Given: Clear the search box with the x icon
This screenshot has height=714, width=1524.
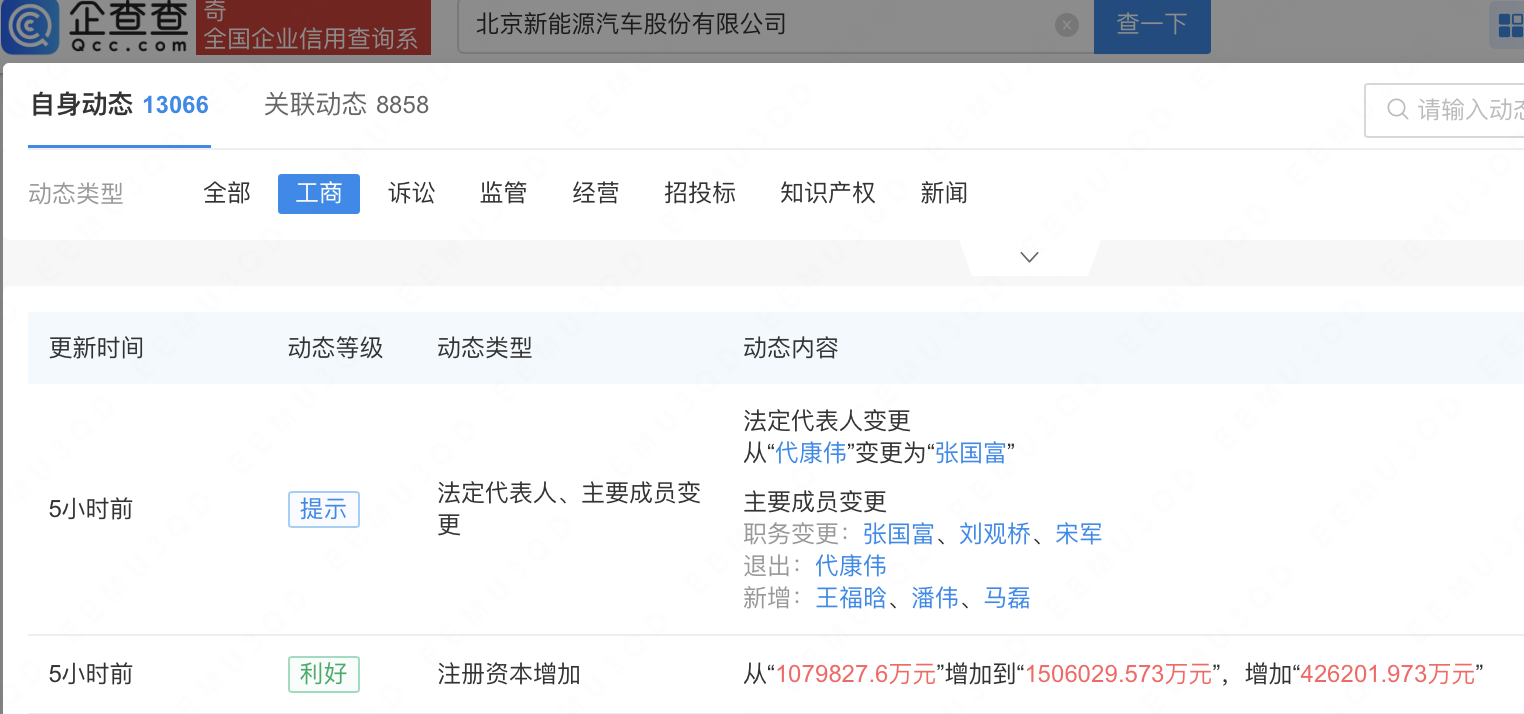Looking at the screenshot, I should (1067, 25).
